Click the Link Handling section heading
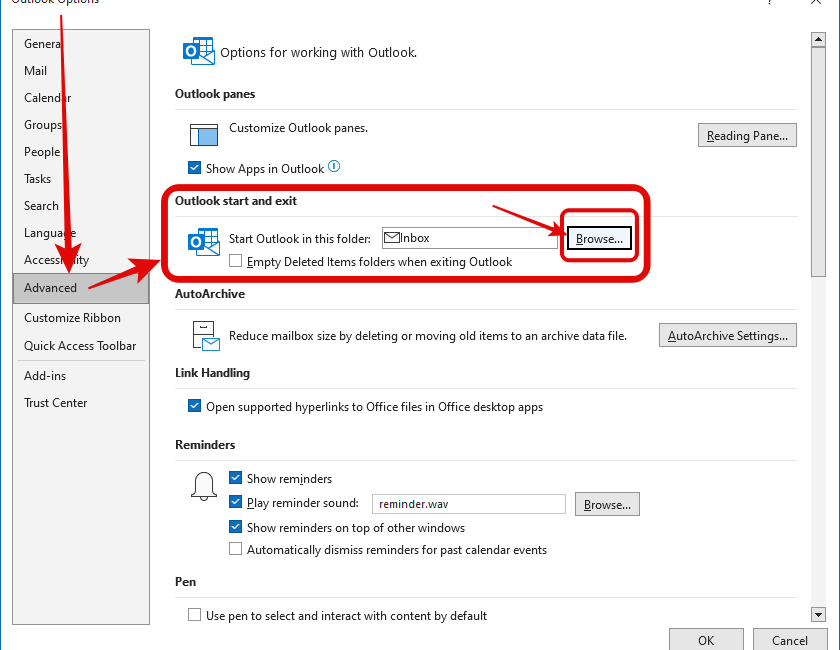Image resolution: width=840 pixels, height=650 pixels. 212,373
